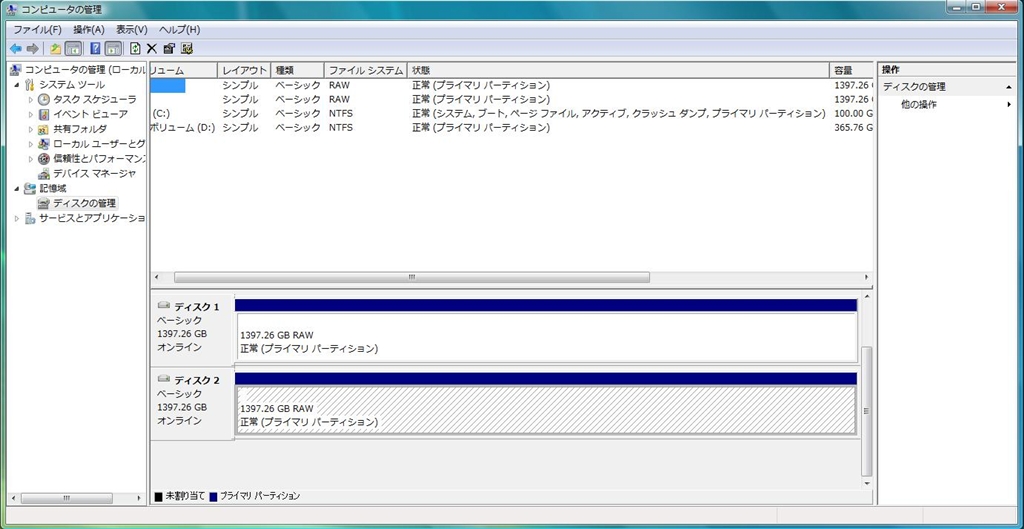
Task: Sort by ファイル システム column header
Action: click(x=366, y=70)
